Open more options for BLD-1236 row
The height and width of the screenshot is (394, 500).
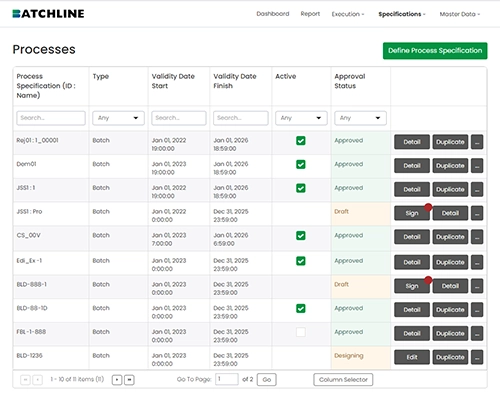click(x=477, y=357)
